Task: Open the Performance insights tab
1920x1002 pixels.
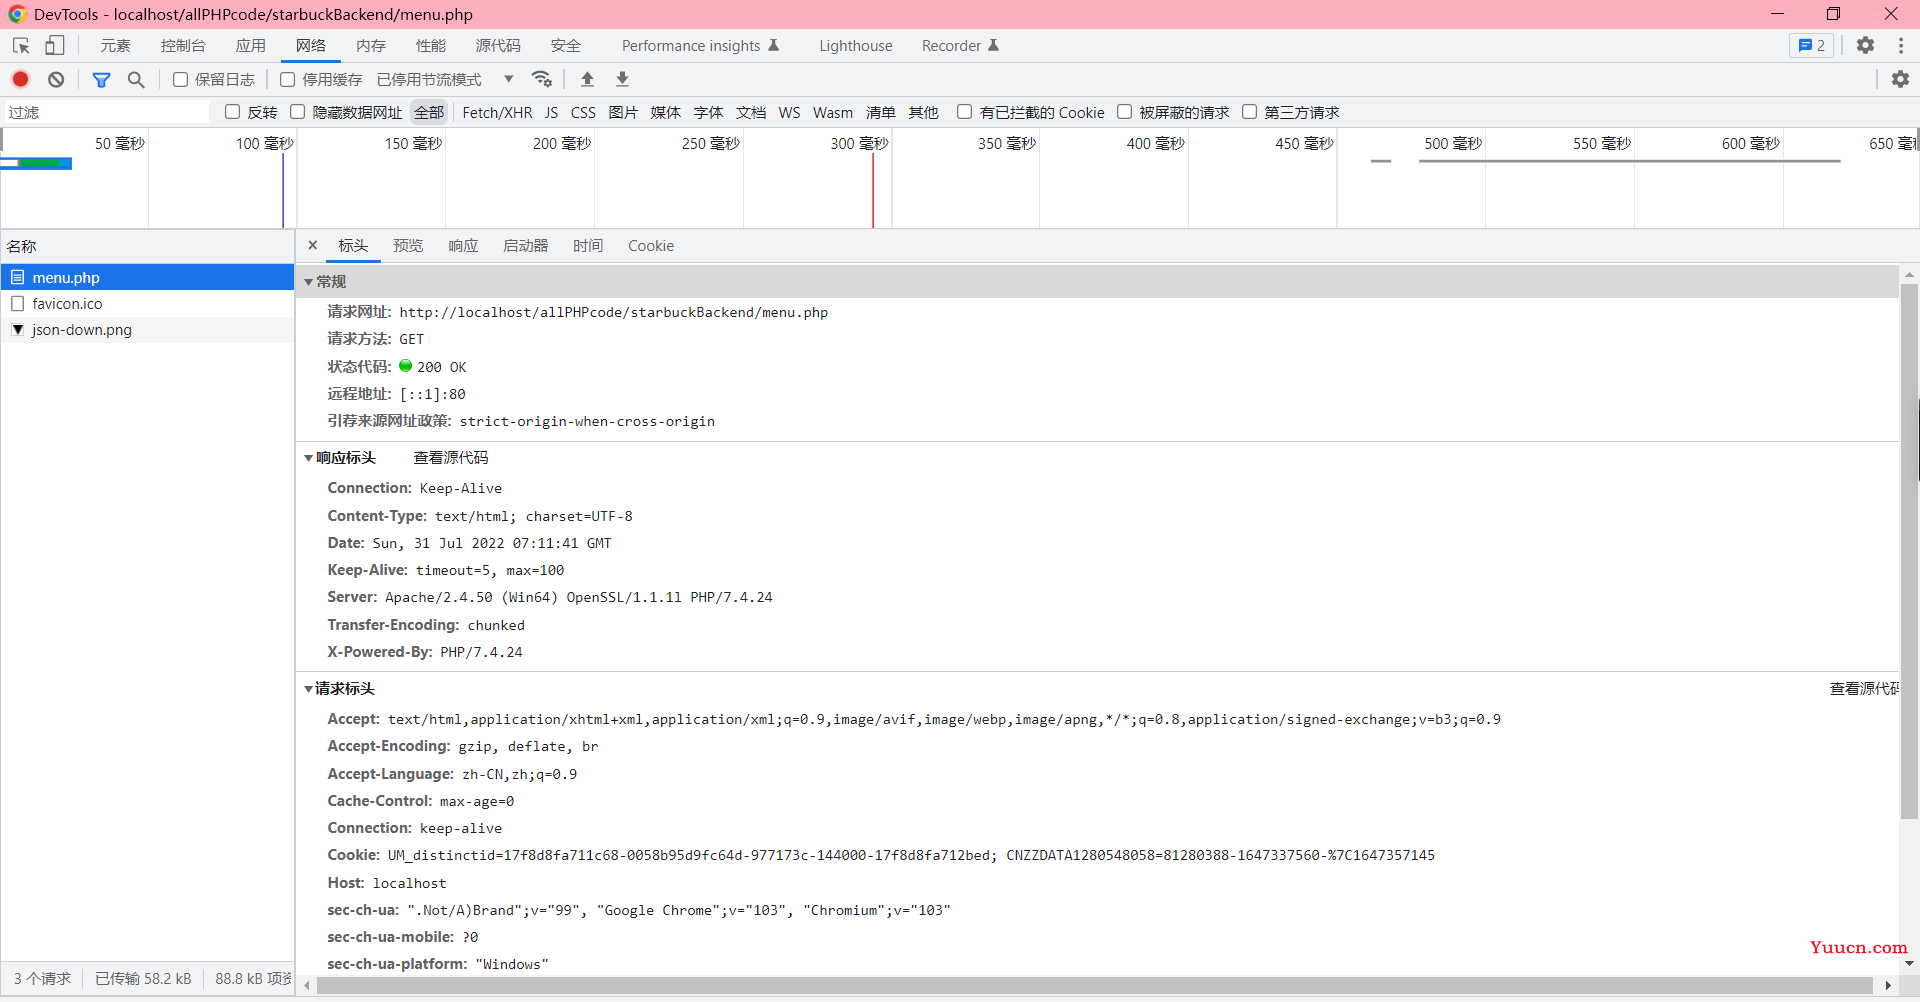Action: (x=700, y=46)
